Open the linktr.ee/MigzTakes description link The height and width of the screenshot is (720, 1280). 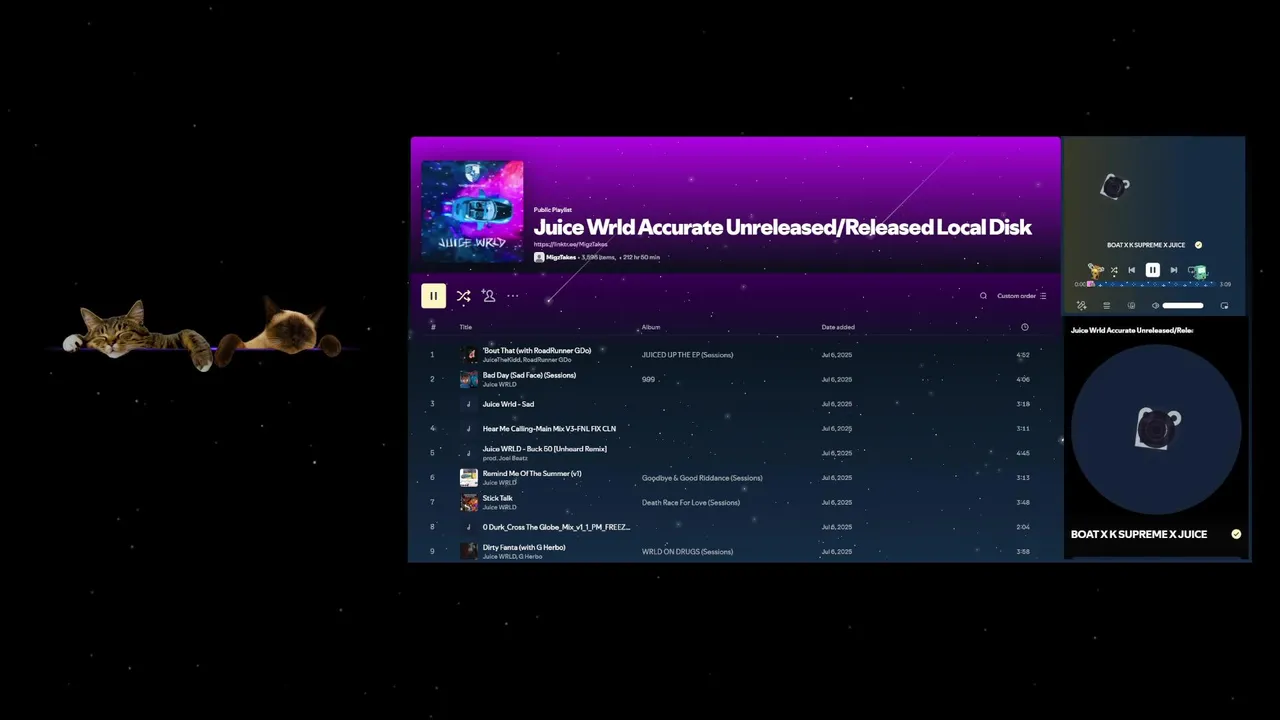[x=570, y=244]
